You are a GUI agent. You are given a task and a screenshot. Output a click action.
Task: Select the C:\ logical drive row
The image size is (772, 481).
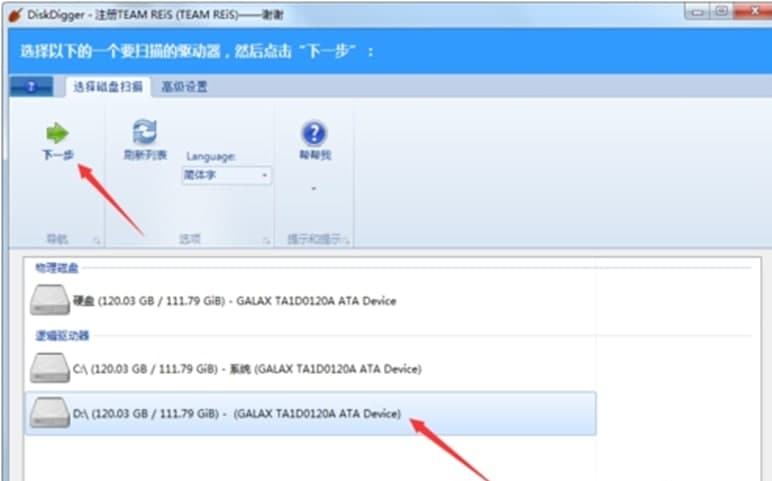(310, 369)
